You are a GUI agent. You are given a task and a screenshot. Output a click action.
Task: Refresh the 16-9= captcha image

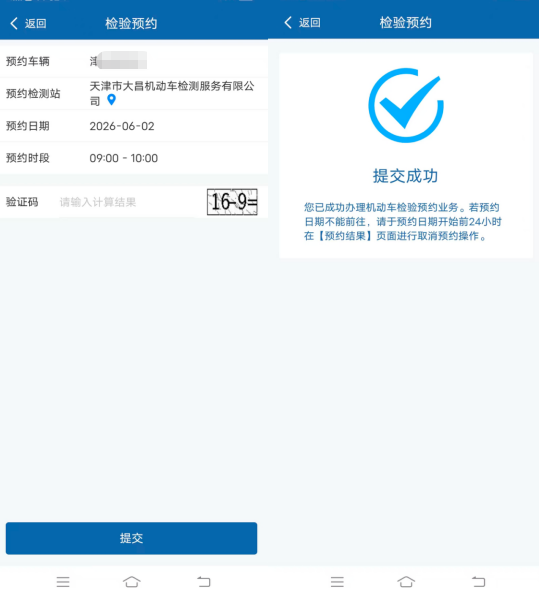tap(232, 202)
